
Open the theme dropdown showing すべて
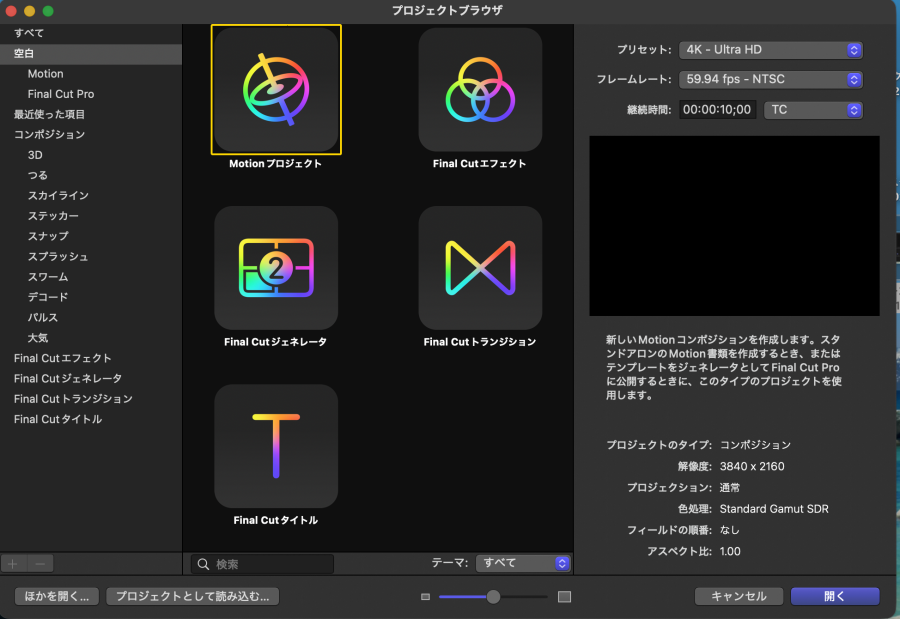pos(523,563)
